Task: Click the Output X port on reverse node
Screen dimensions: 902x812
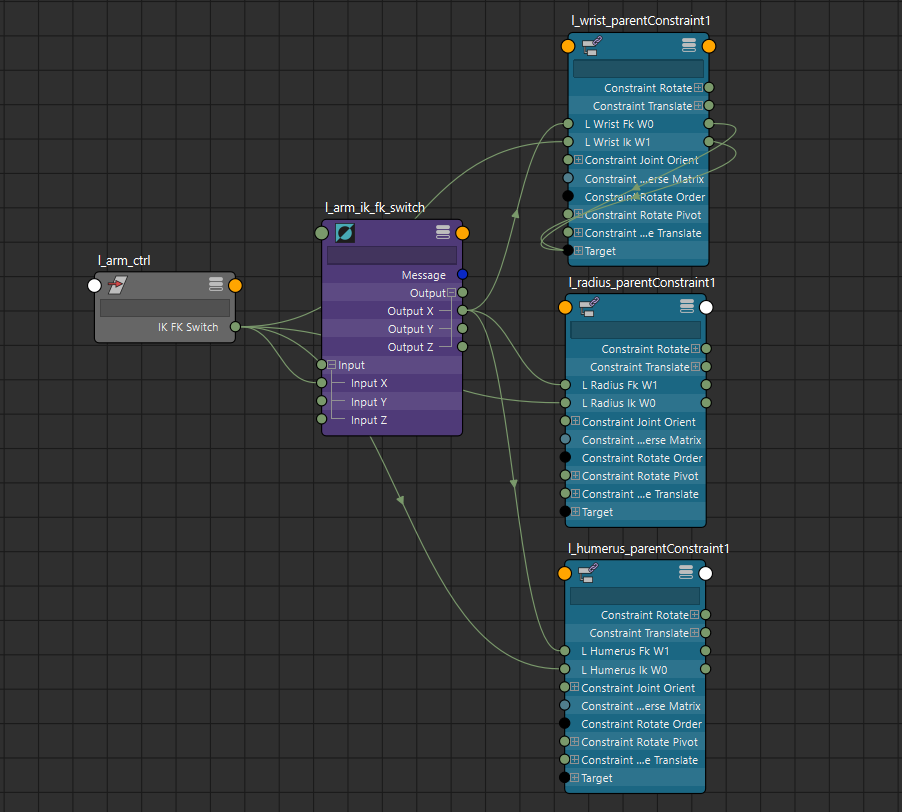Action: tap(462, 311)
